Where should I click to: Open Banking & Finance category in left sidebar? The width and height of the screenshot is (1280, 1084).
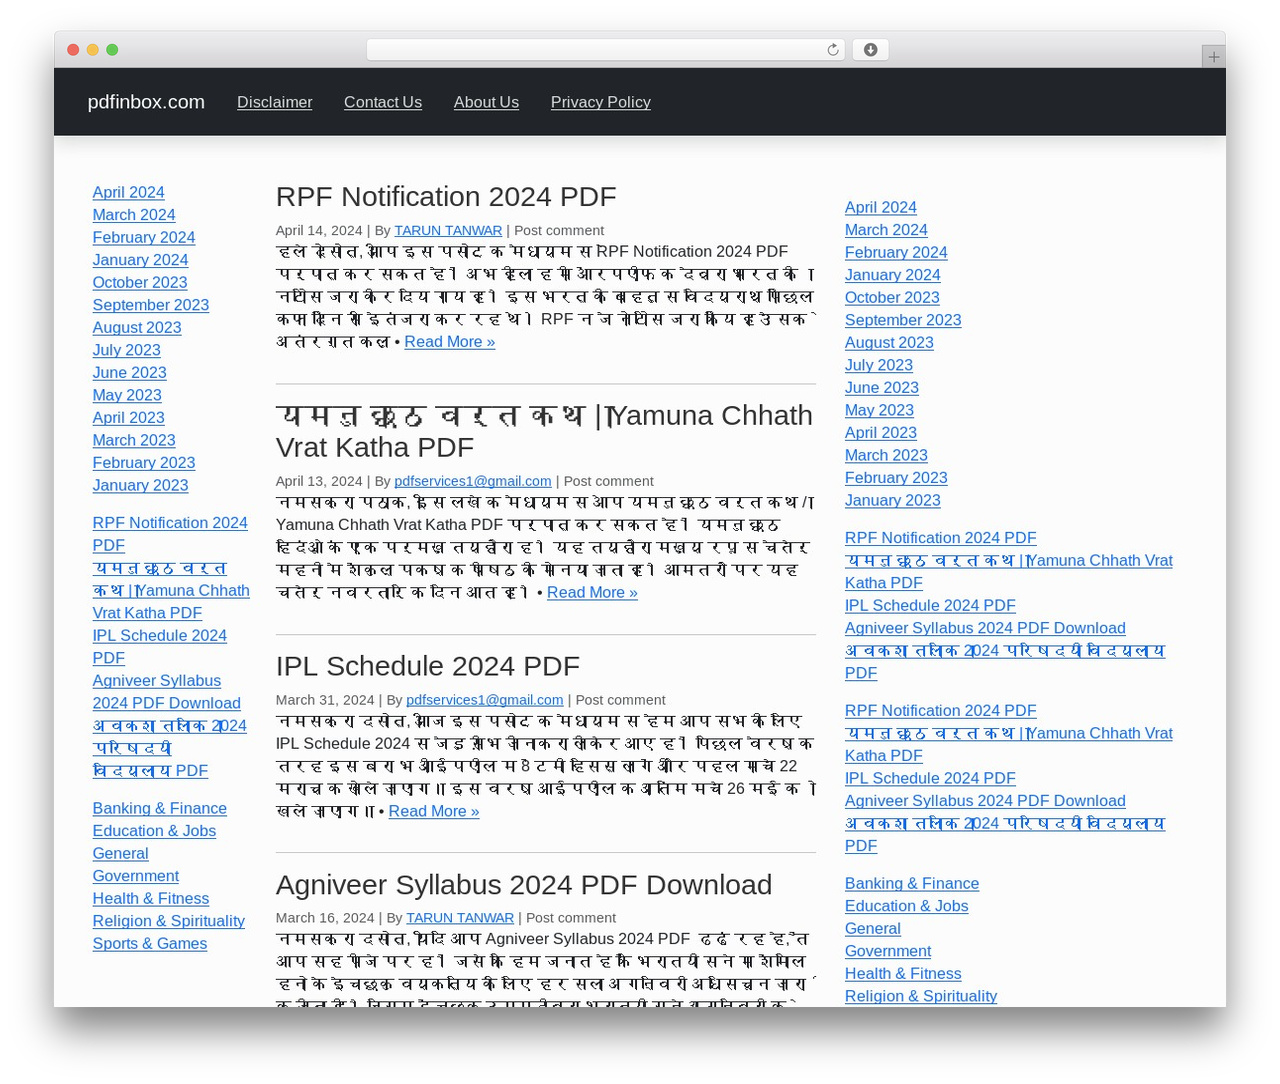[x=159, y=808]
